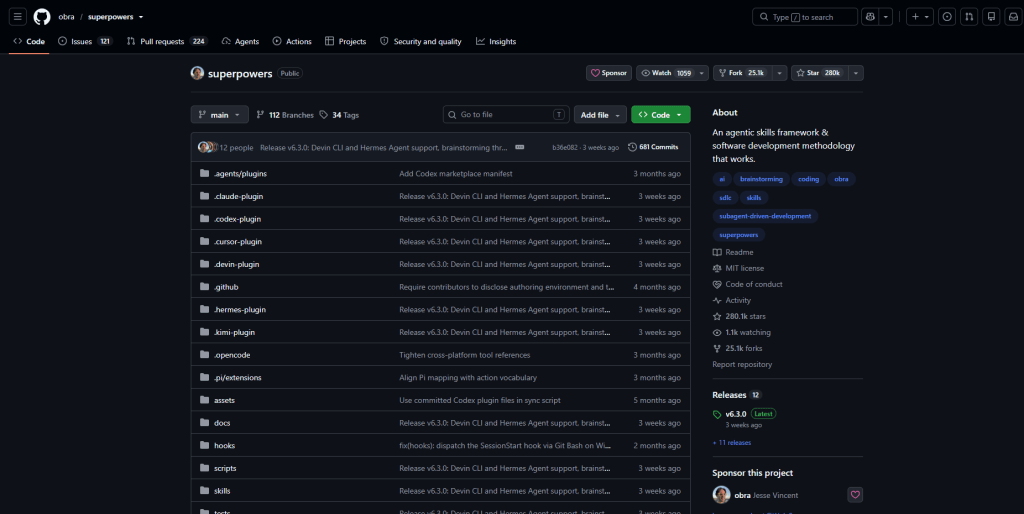Fork the superpowers repository
The height and width of the screenshot is (514, 1024).
(x=743, y=73)
